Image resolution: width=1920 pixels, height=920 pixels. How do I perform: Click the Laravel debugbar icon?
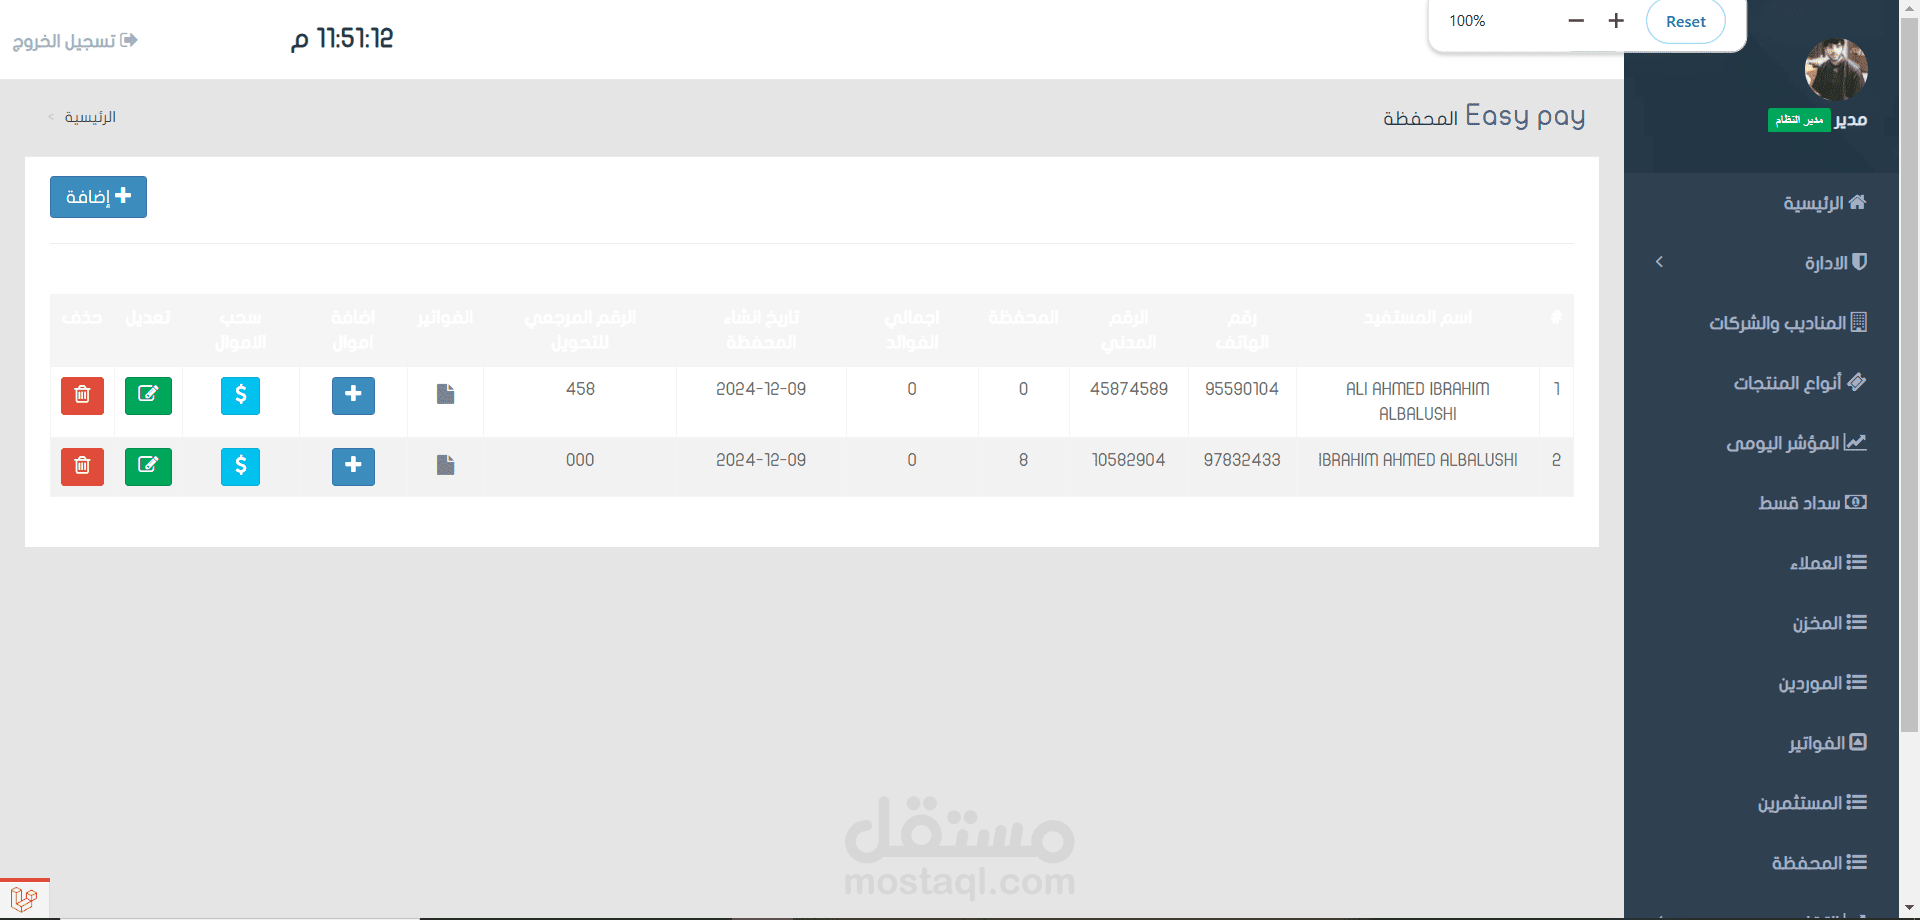pos(24,899)
